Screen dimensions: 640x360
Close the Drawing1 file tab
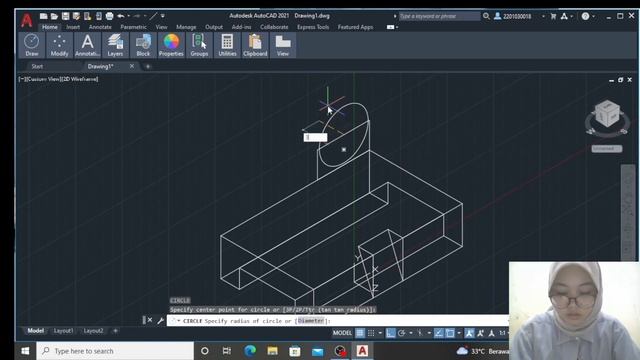(132, 66)
